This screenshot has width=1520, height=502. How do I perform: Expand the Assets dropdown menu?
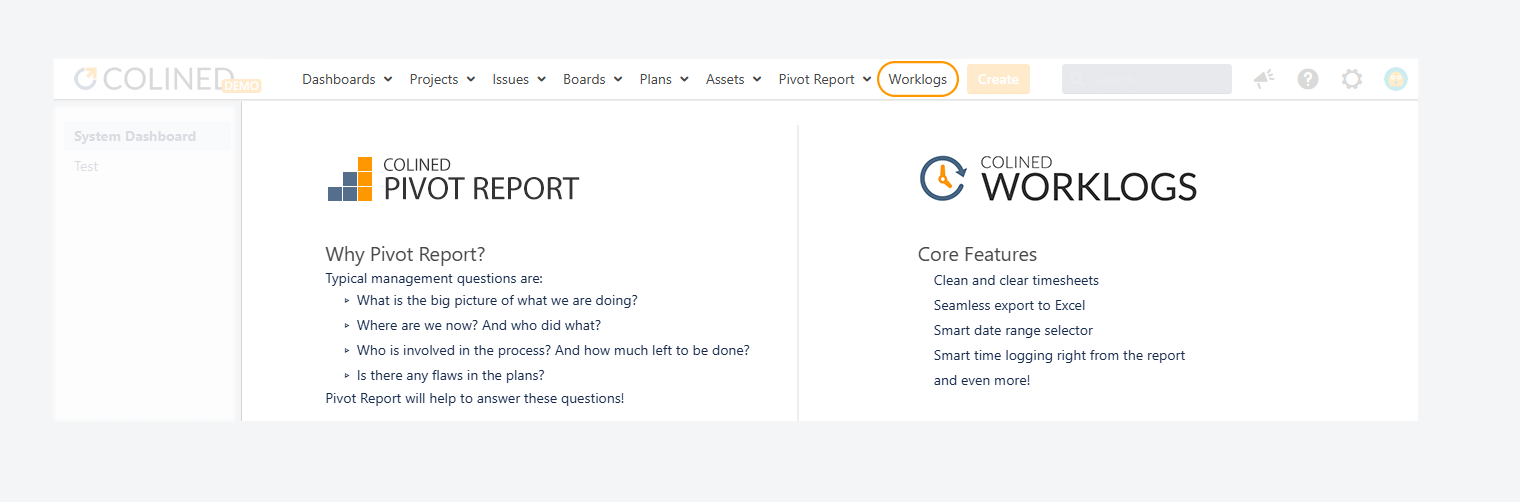734,79
